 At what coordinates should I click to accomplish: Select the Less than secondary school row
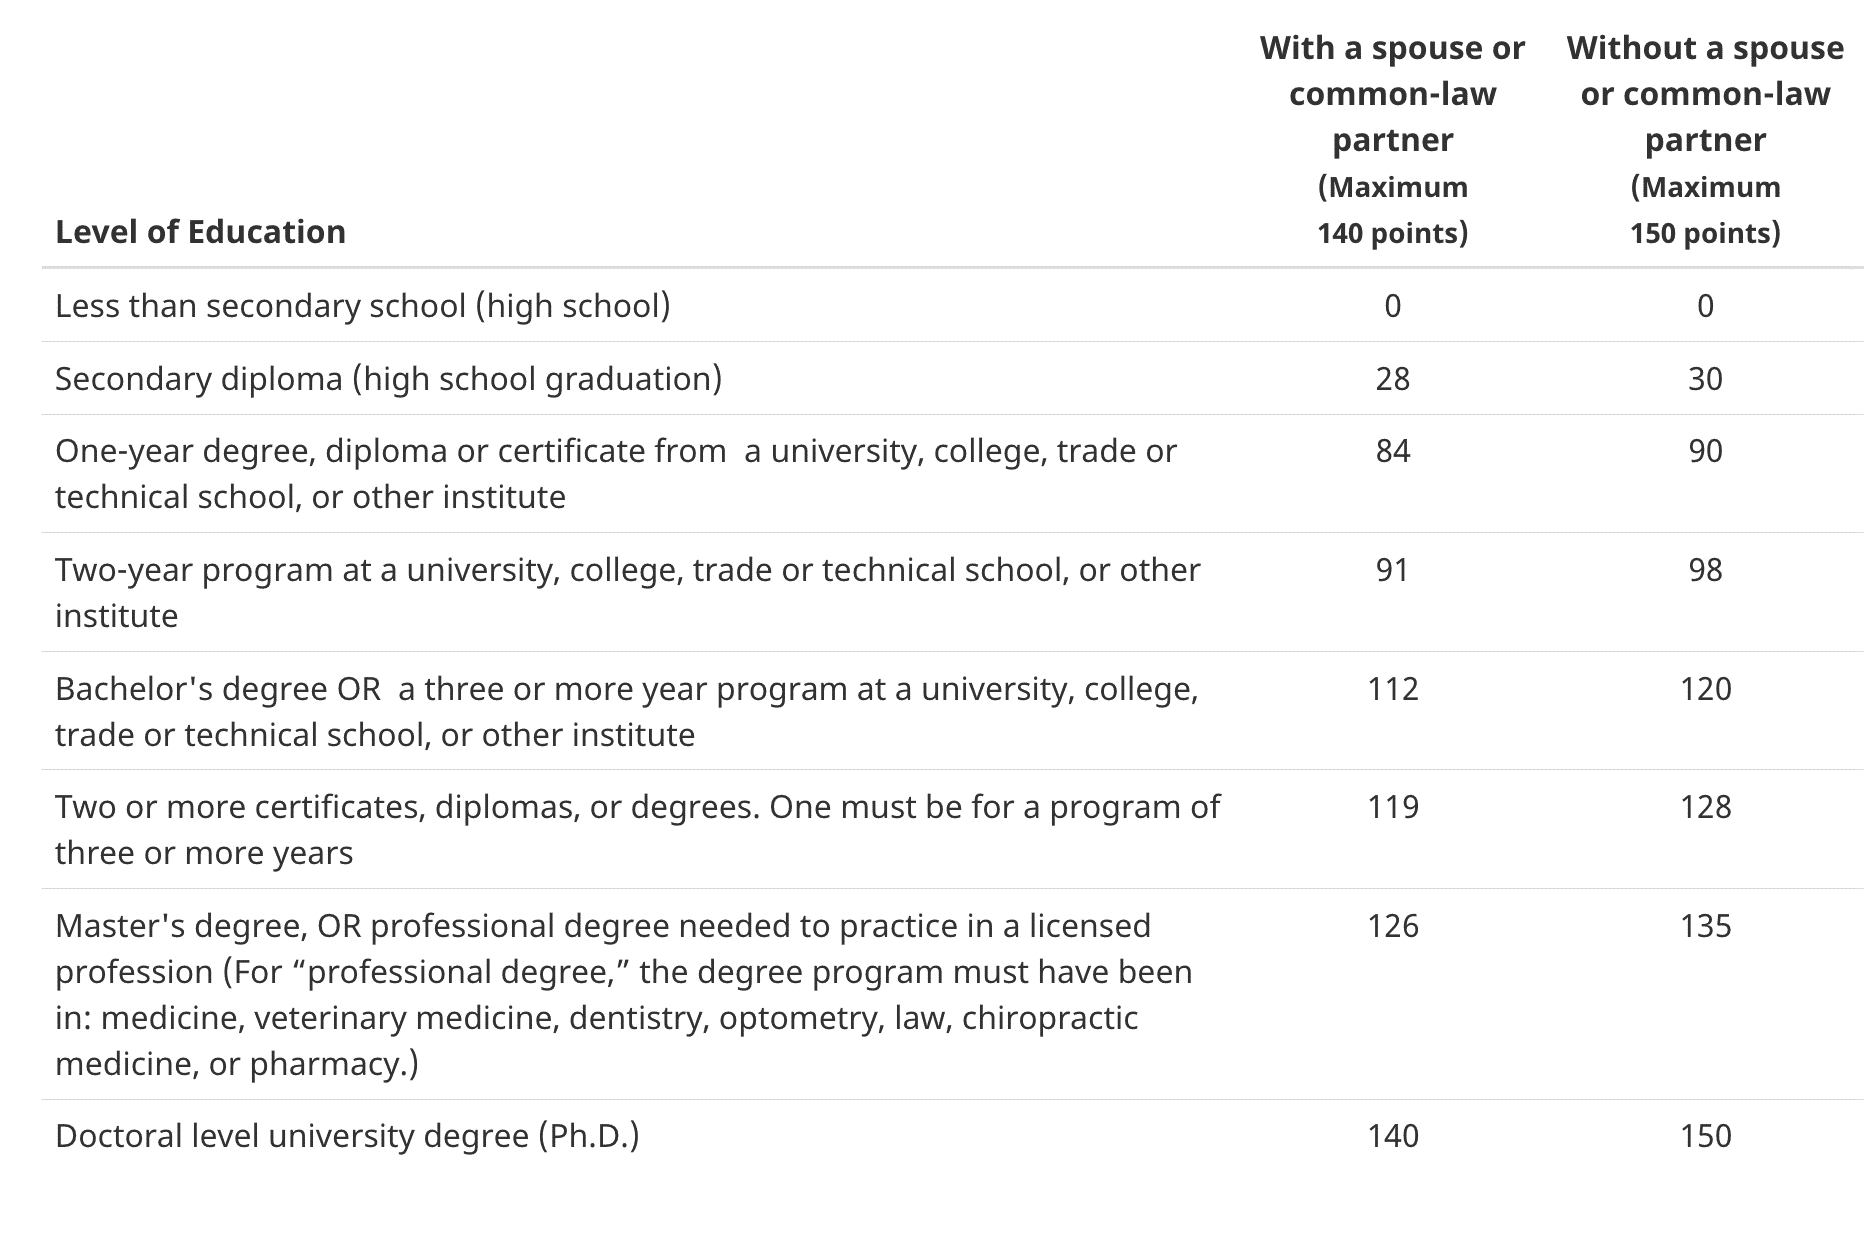pos(952,305)
